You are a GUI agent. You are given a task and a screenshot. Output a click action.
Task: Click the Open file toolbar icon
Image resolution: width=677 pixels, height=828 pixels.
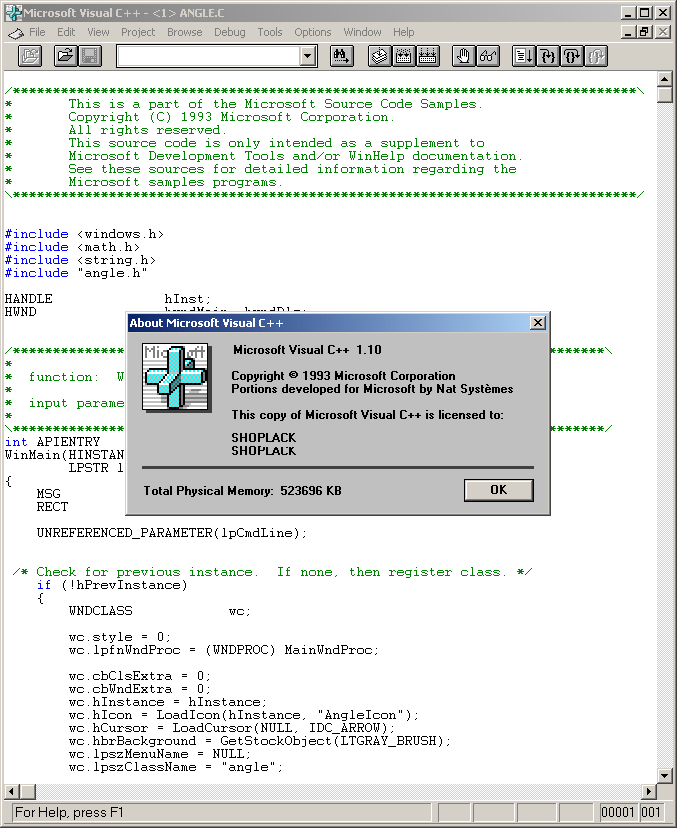pos(65,56)
